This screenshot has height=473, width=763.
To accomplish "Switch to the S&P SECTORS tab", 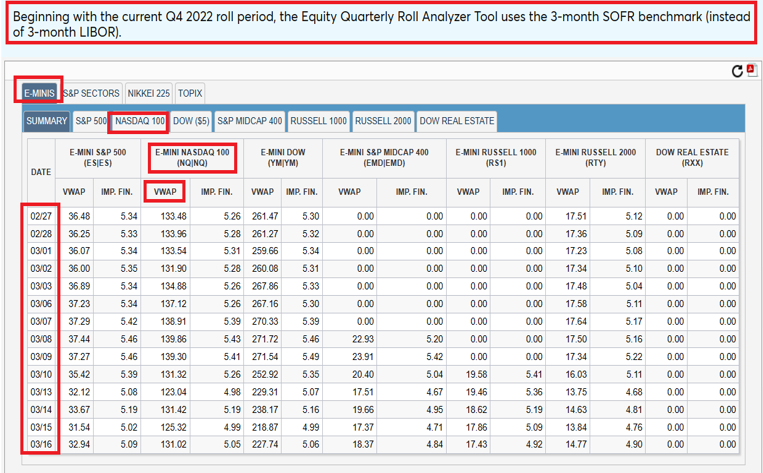I will tap(91, 93).
